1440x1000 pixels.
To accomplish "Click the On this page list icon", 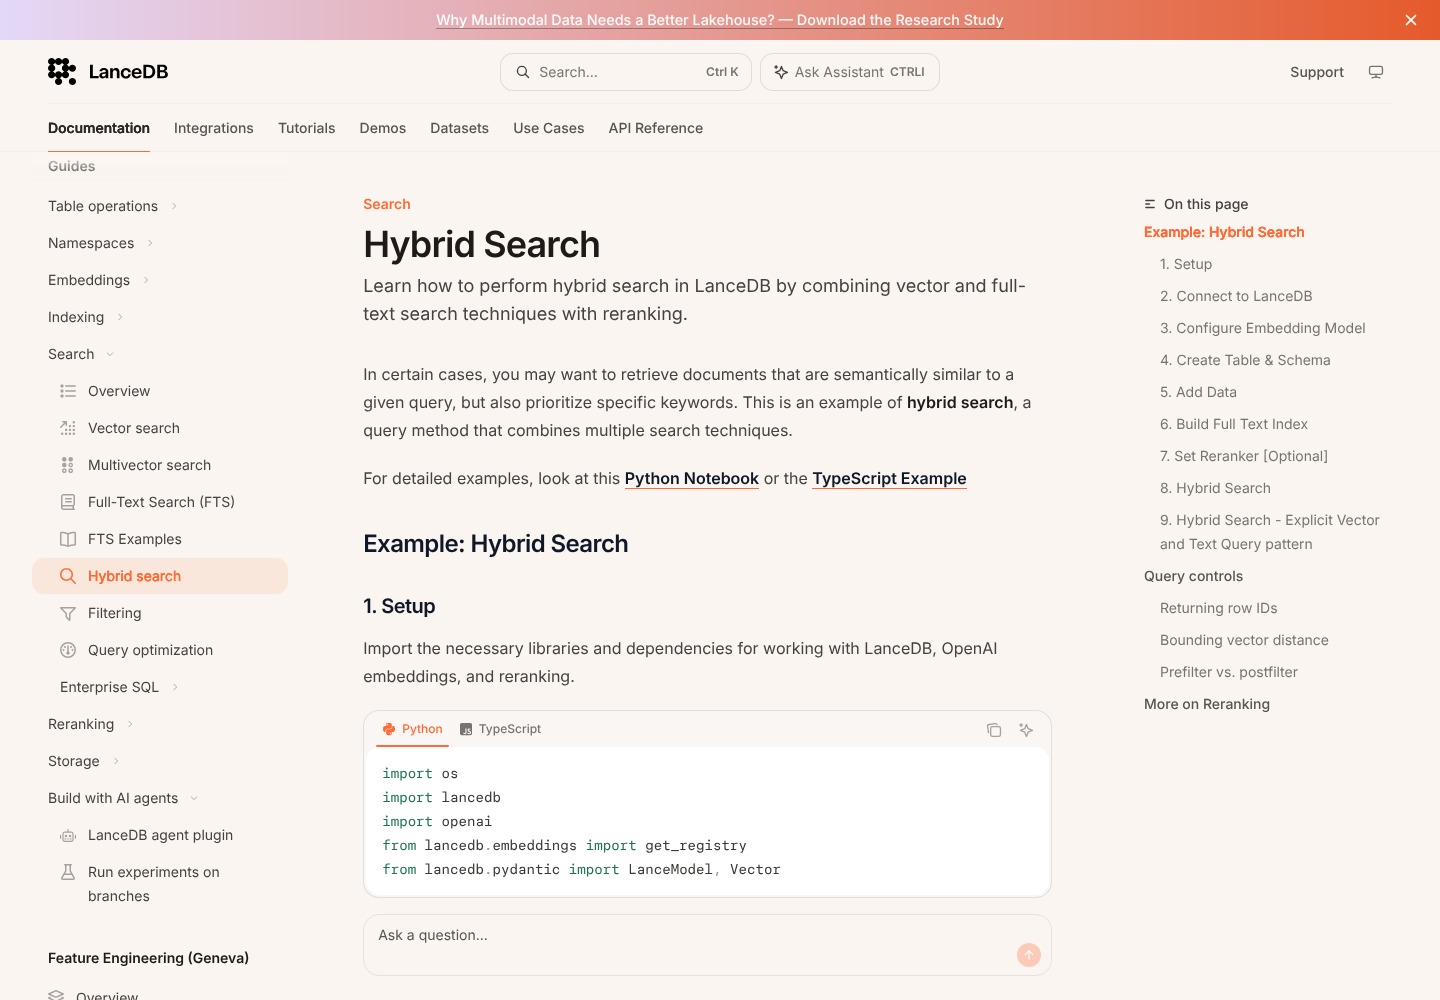I will tap(1150, 204).
